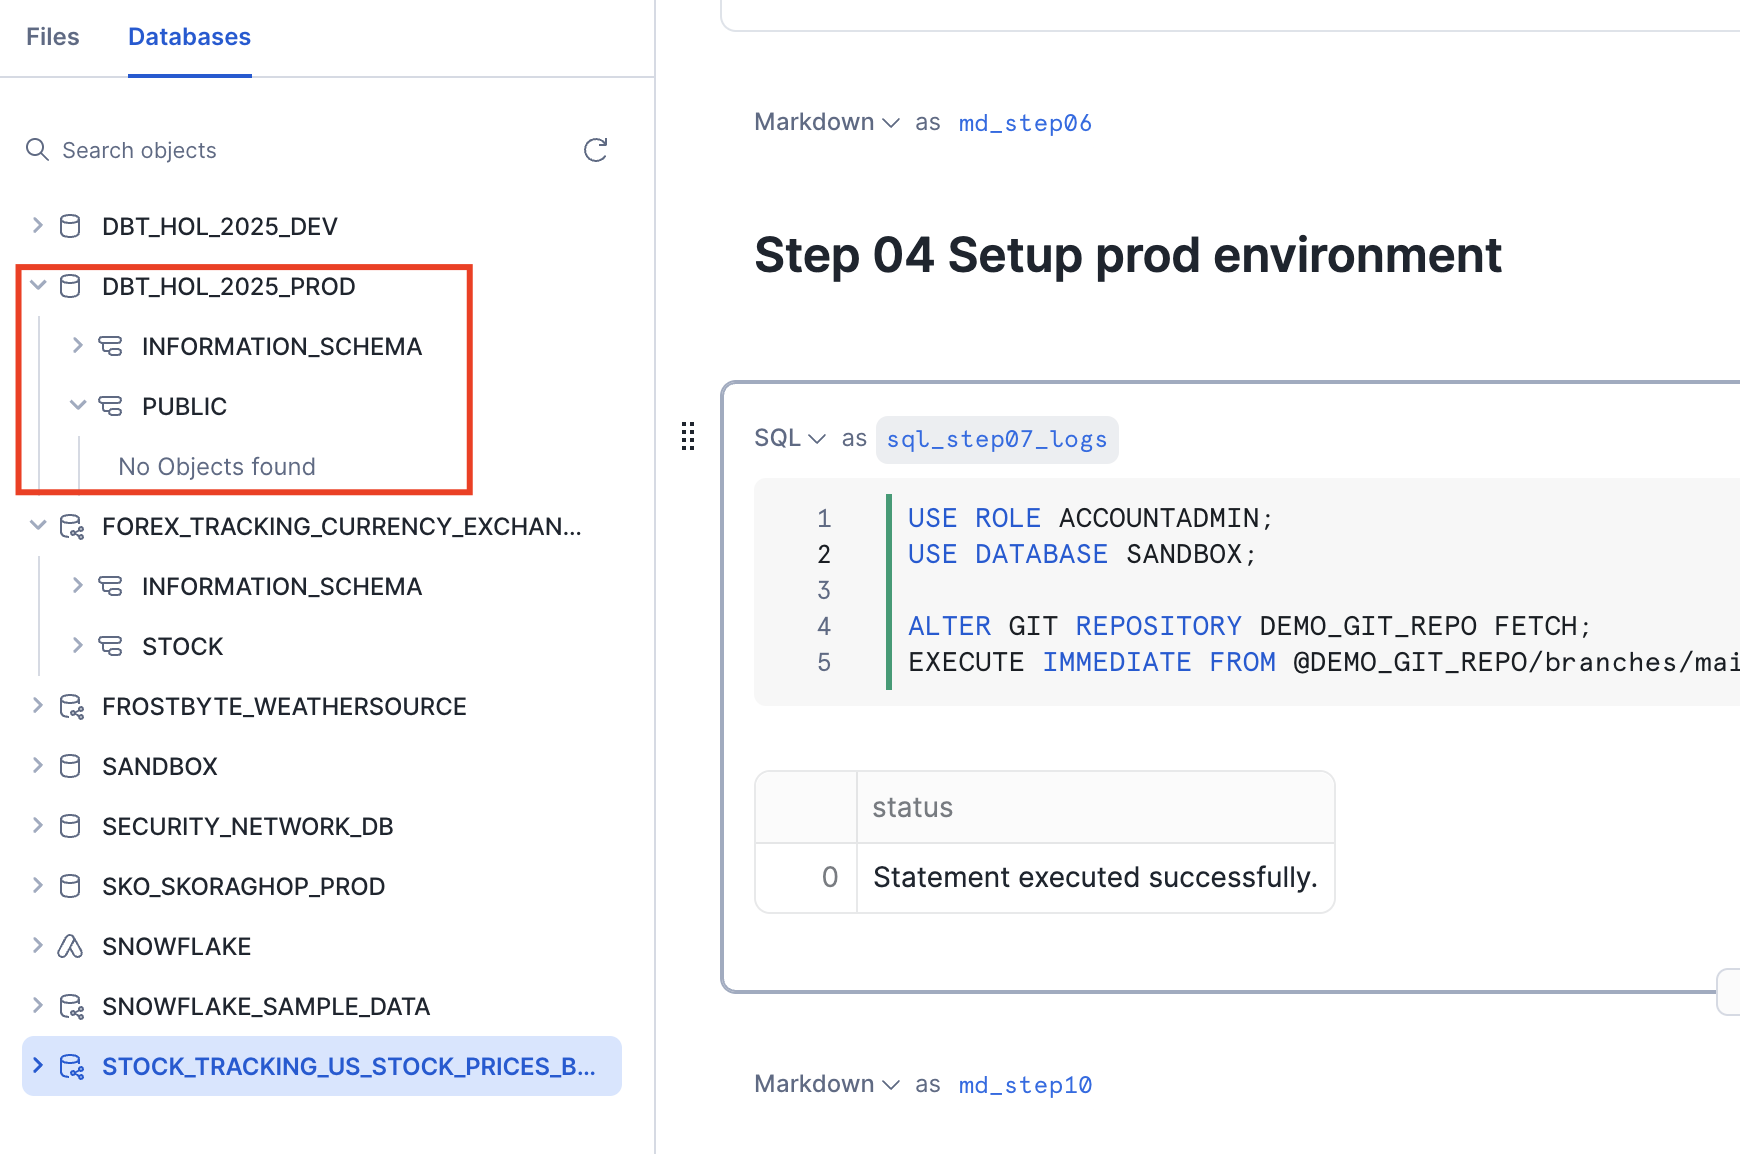
Task: Click the SNOWFLAKE application database icon
Action: click(70, 947)
